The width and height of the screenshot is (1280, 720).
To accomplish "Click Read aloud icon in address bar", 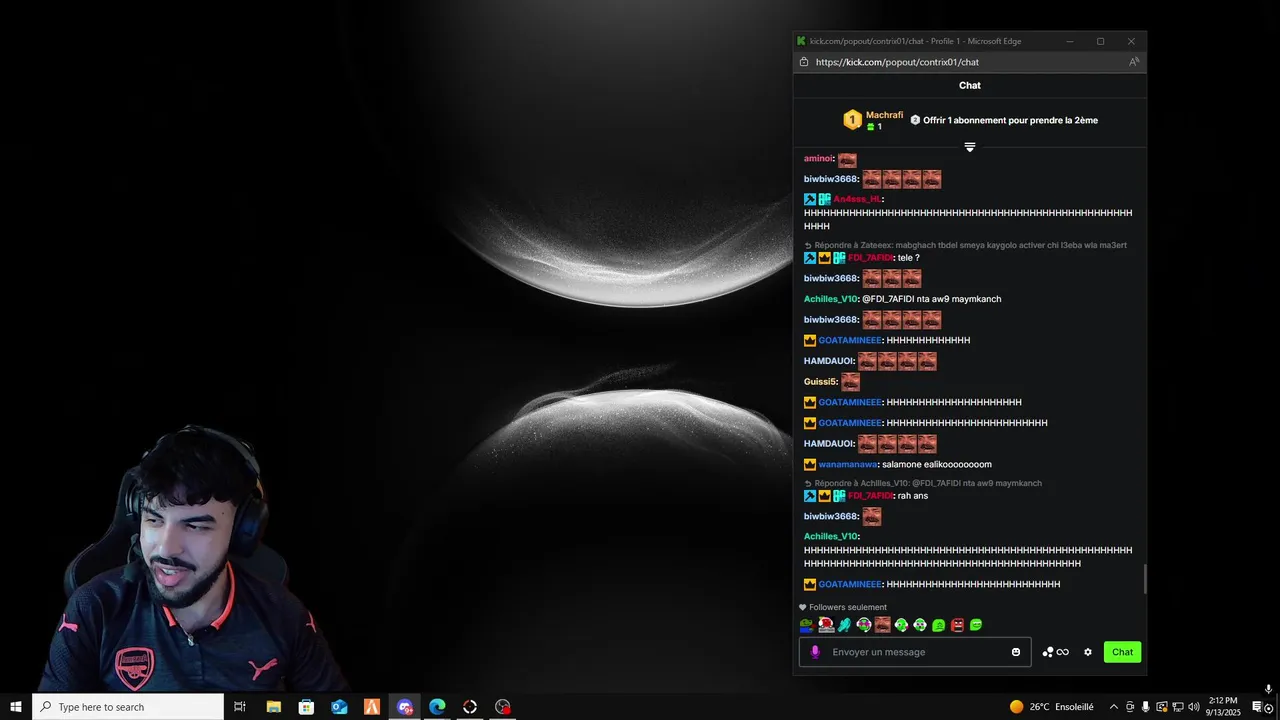I will (x=1134, y=62).
